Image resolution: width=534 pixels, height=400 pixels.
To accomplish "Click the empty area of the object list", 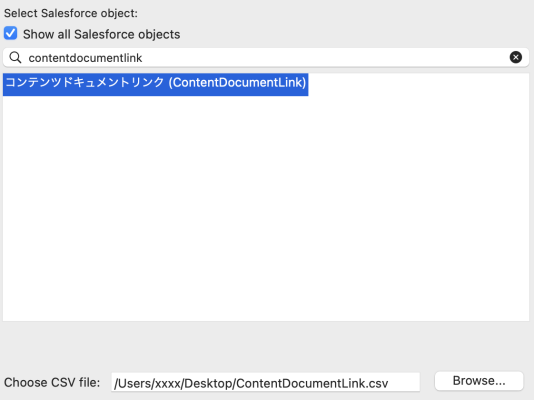I will pyautogui.click(x=266, y=208).
